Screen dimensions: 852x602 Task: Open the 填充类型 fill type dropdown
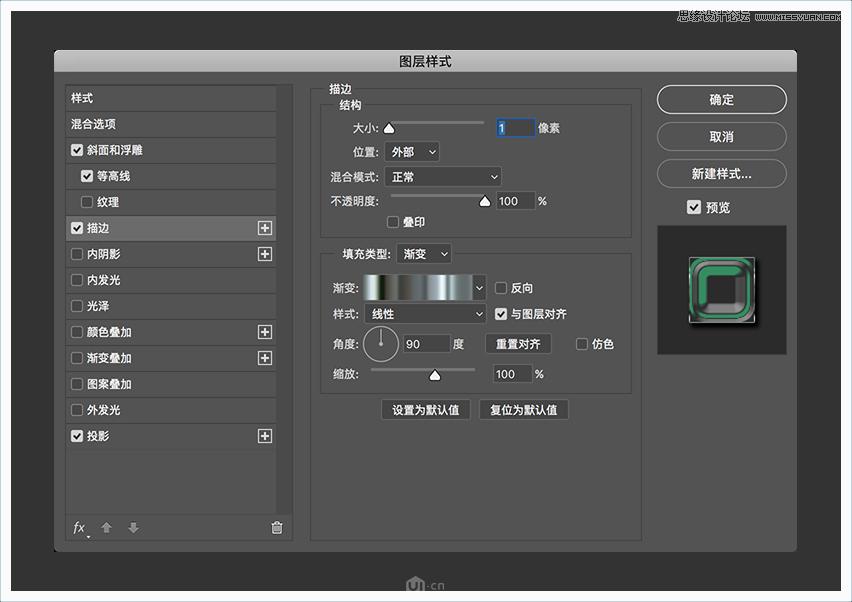423,253
